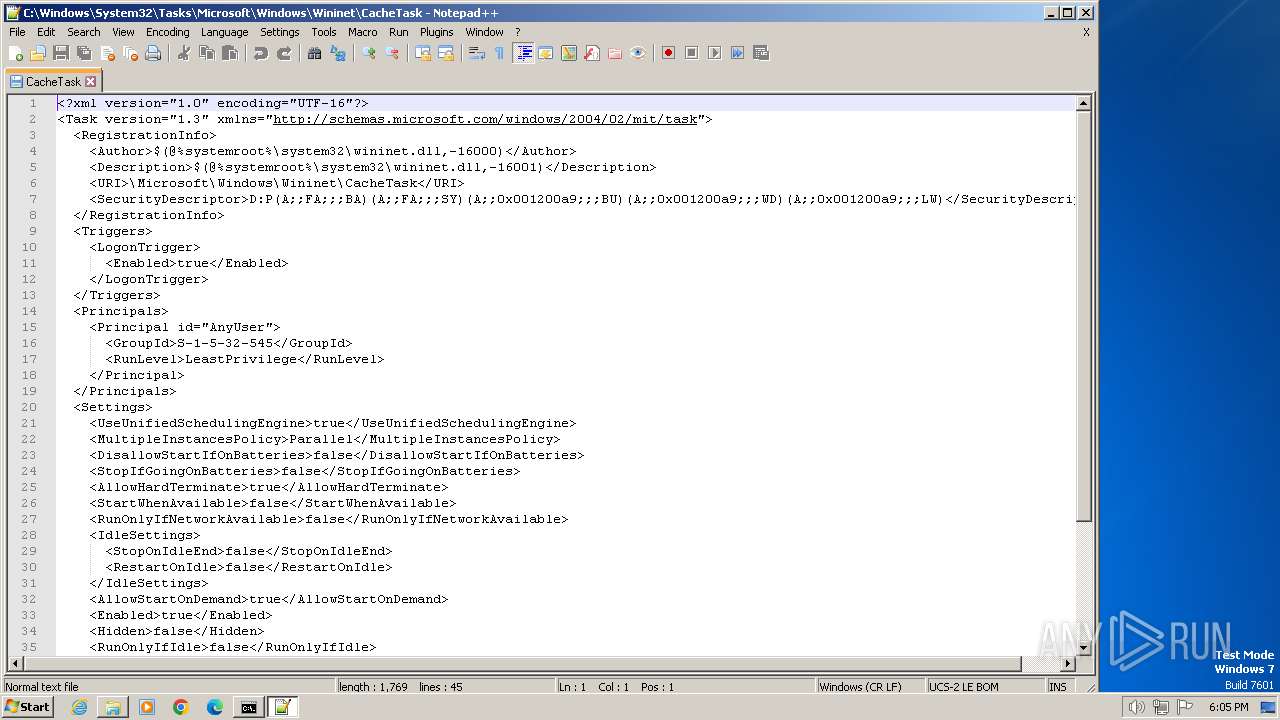Click the Paste toolbar icon
Screen dimensions: 1280x720
[230, 53]
